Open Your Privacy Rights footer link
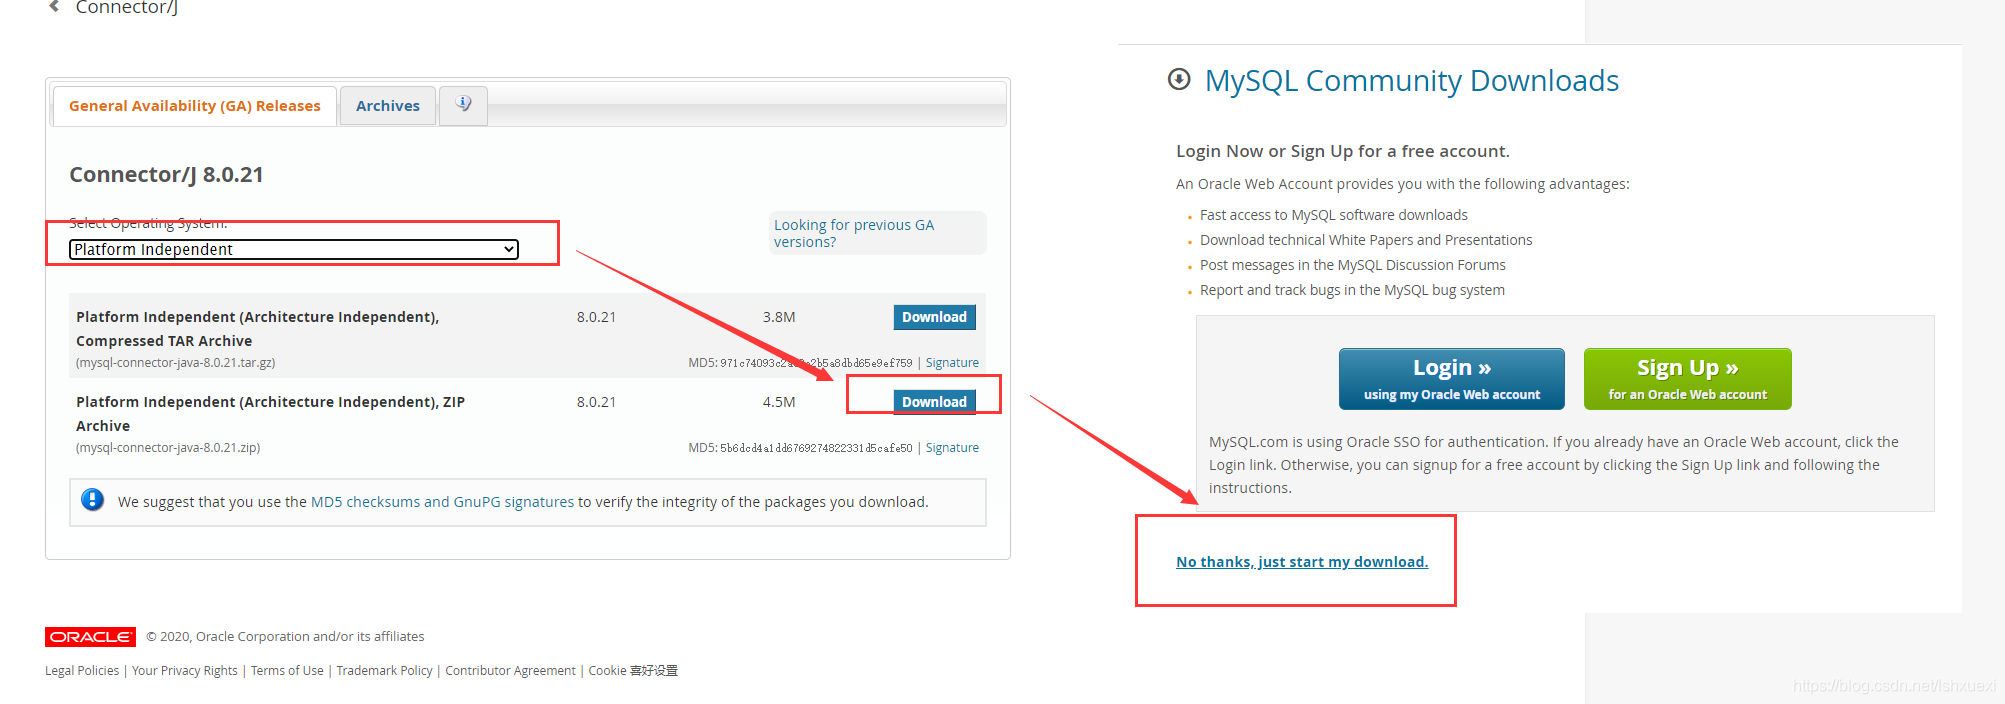 click(185, 671)
